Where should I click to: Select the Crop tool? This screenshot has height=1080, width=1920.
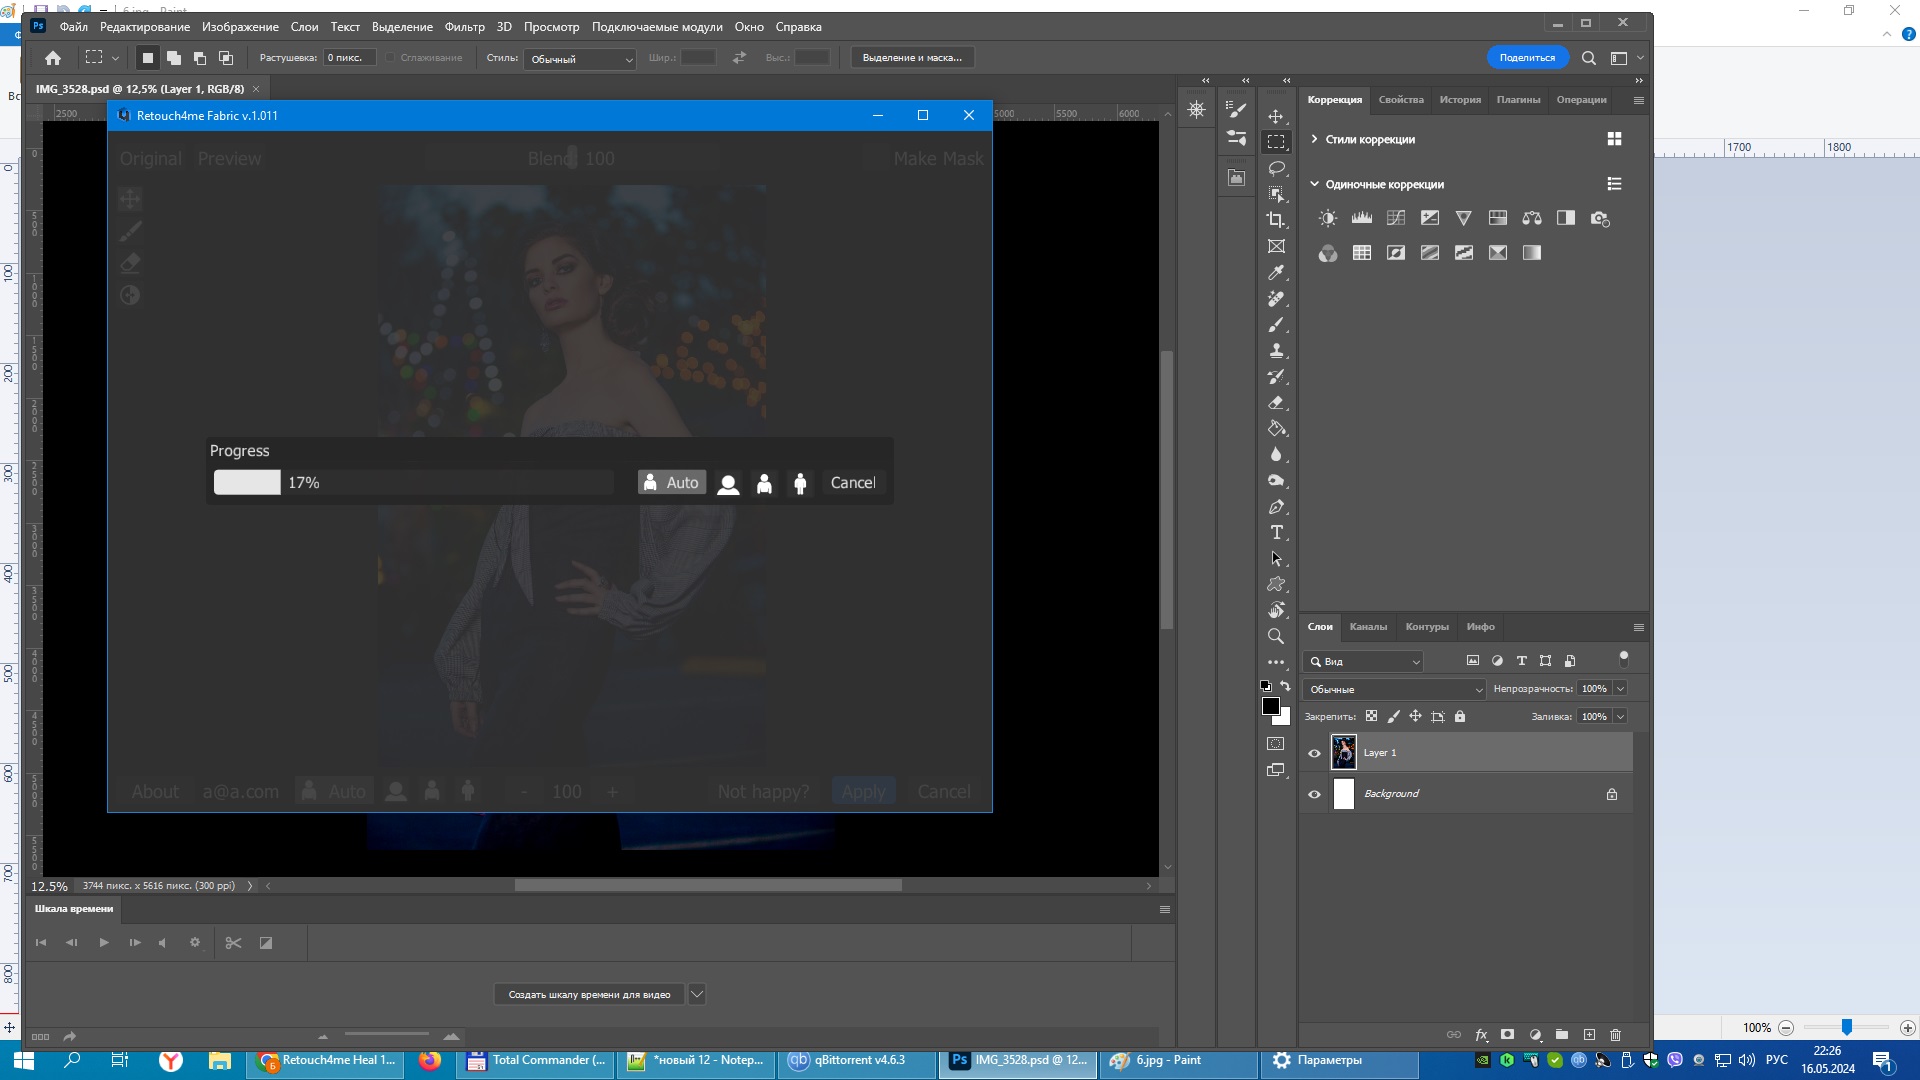pyautogui.click(x=1276, y=220)
